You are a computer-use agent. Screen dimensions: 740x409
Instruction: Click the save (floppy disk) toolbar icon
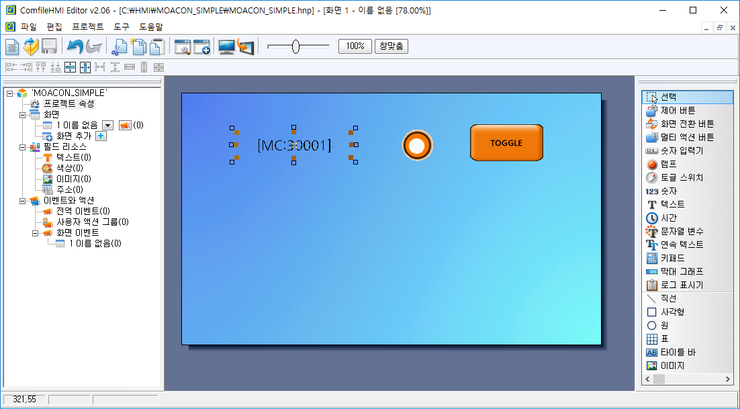[x=48, y=46]
